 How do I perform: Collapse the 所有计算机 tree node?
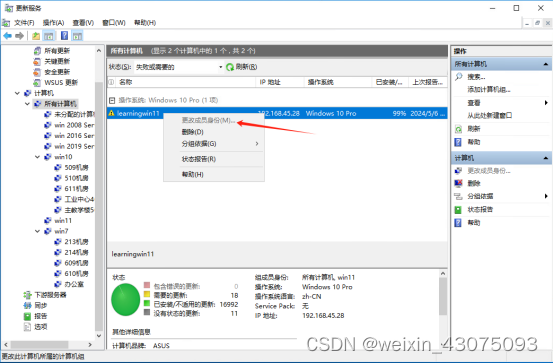pyautogui.click(x=27, y=104)
